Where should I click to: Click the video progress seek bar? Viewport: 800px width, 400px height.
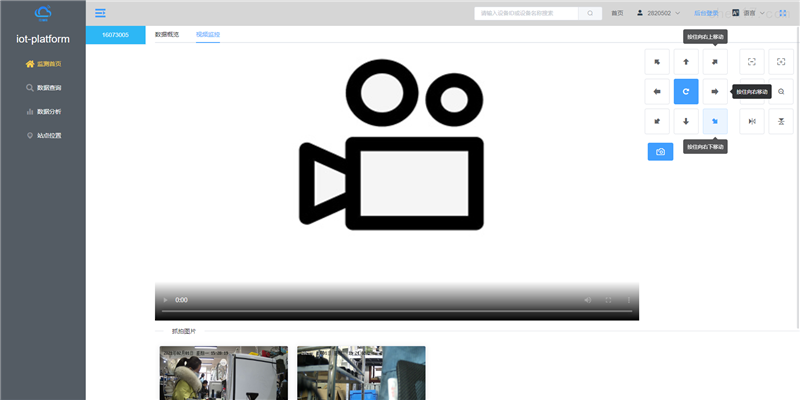click(x=396, y=312)
